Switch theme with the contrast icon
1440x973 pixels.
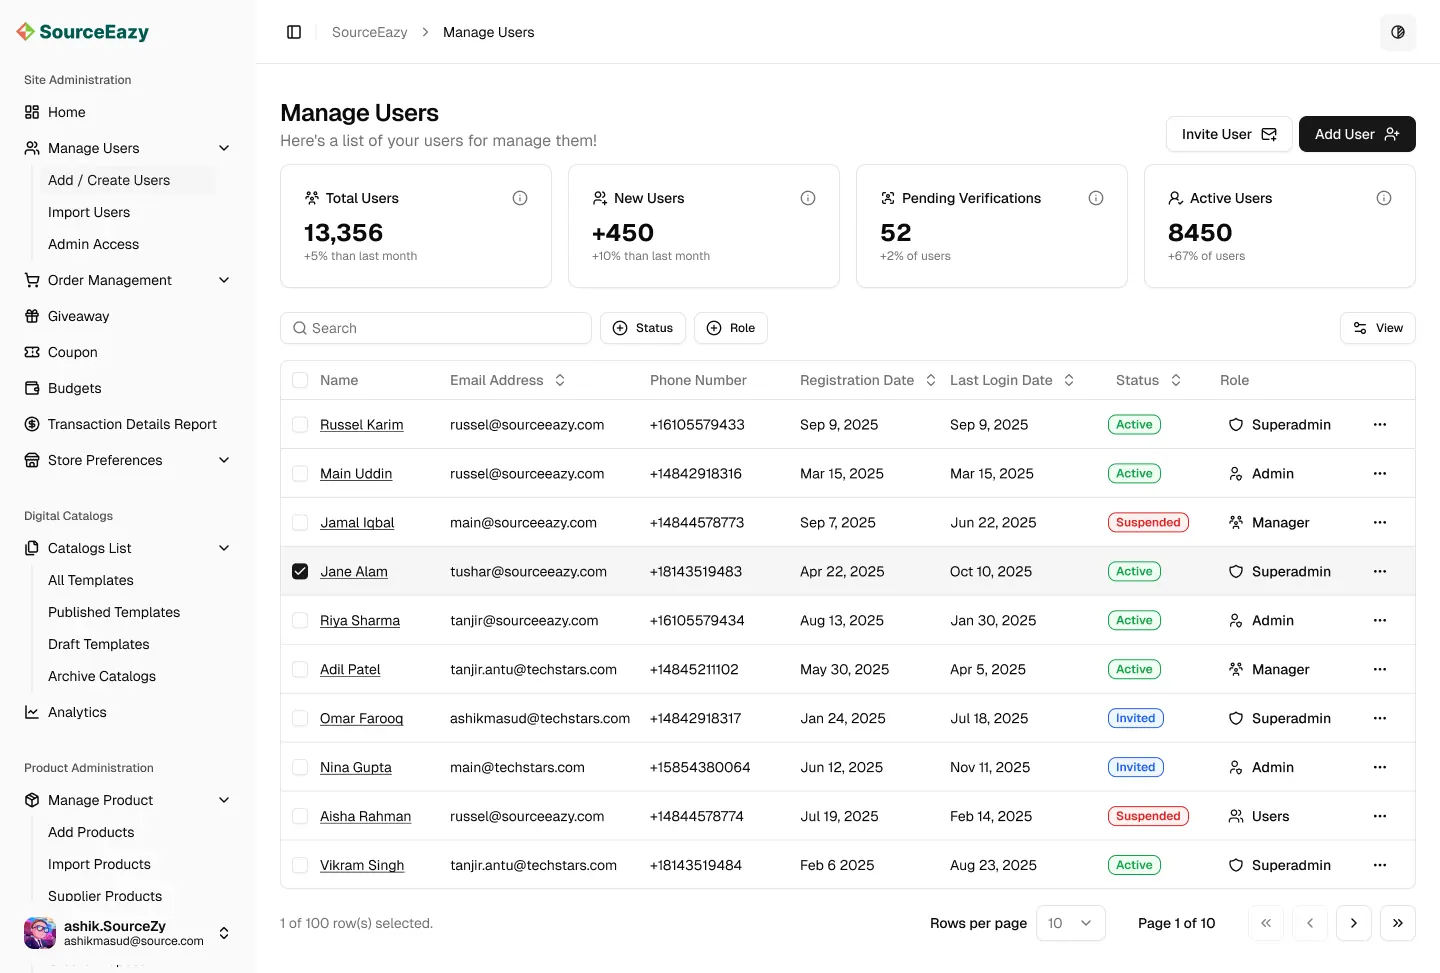pos(1398,32)
